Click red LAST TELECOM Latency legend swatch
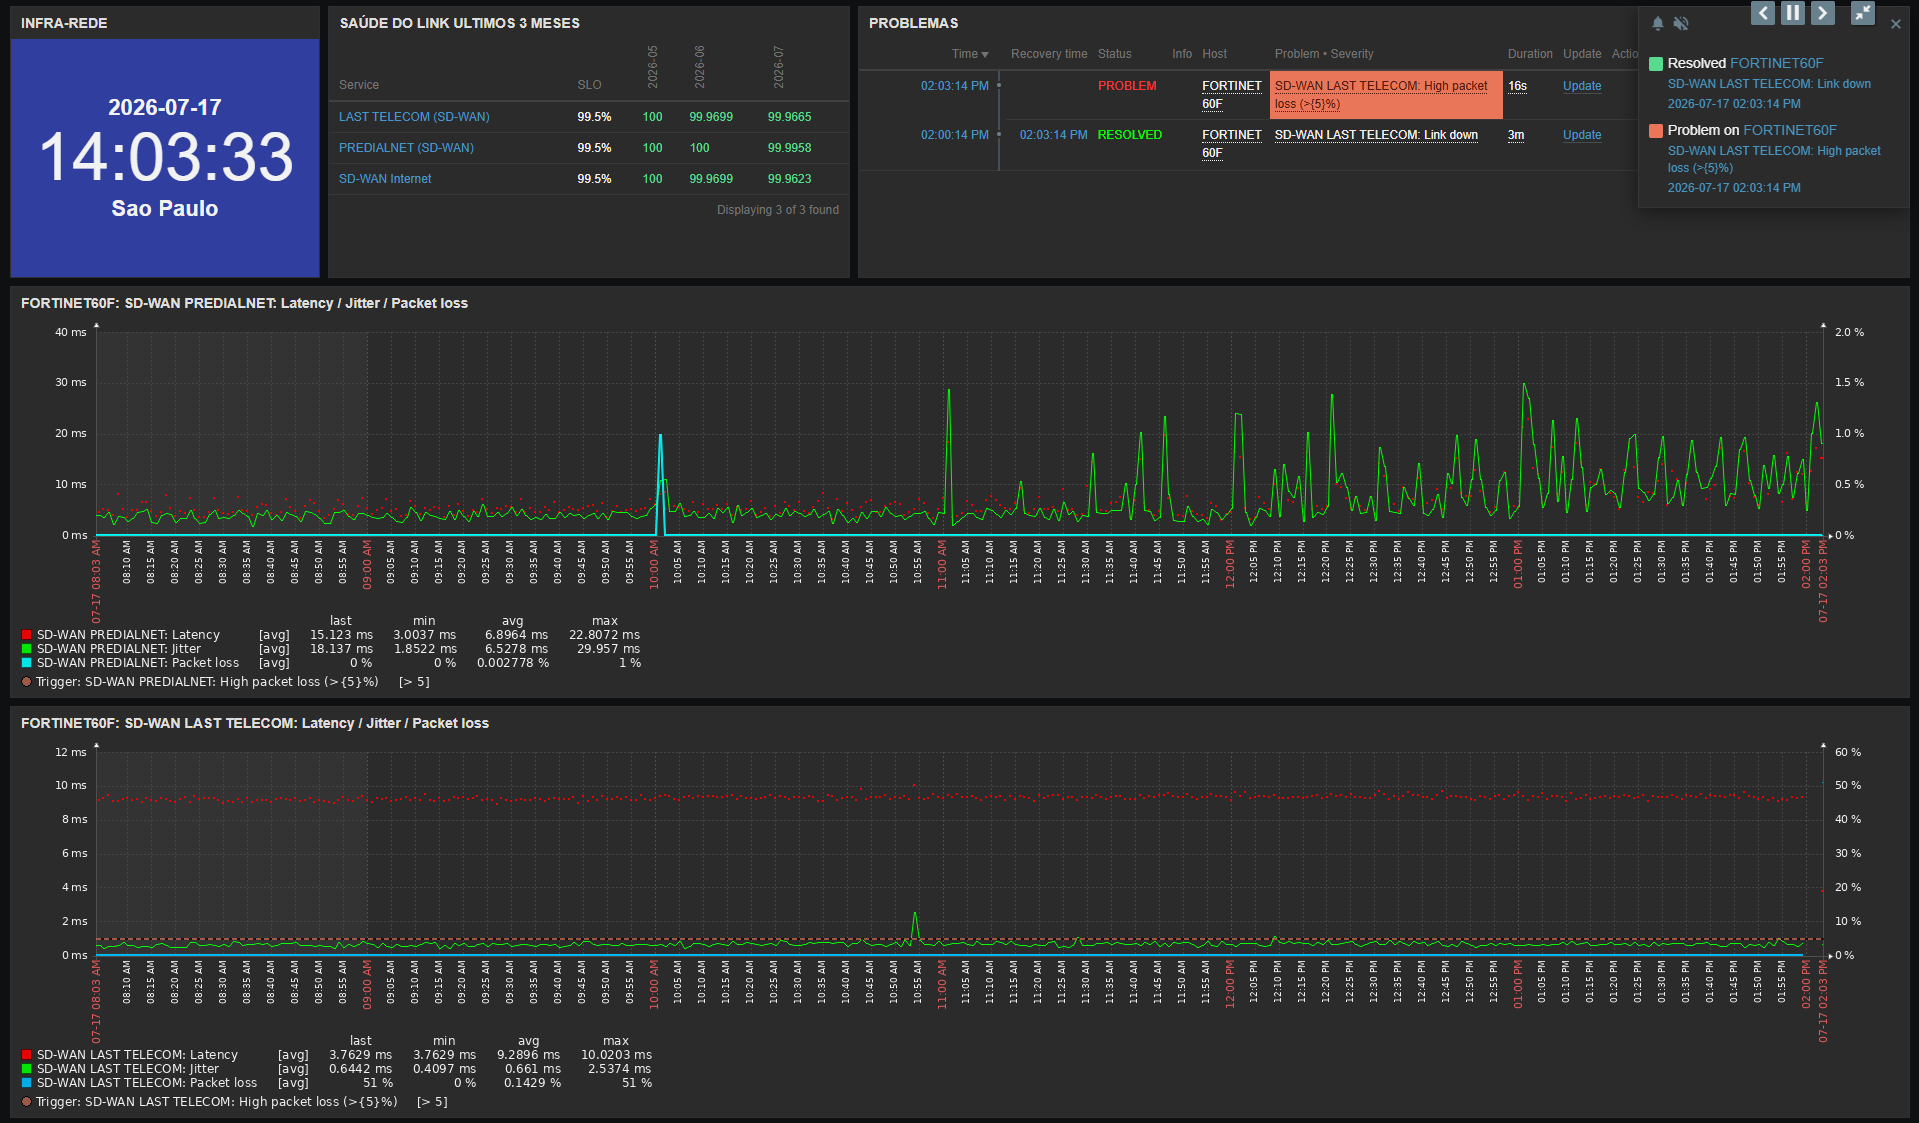This screenshot has height=1123, width=1919. [x=27, y=1055]
